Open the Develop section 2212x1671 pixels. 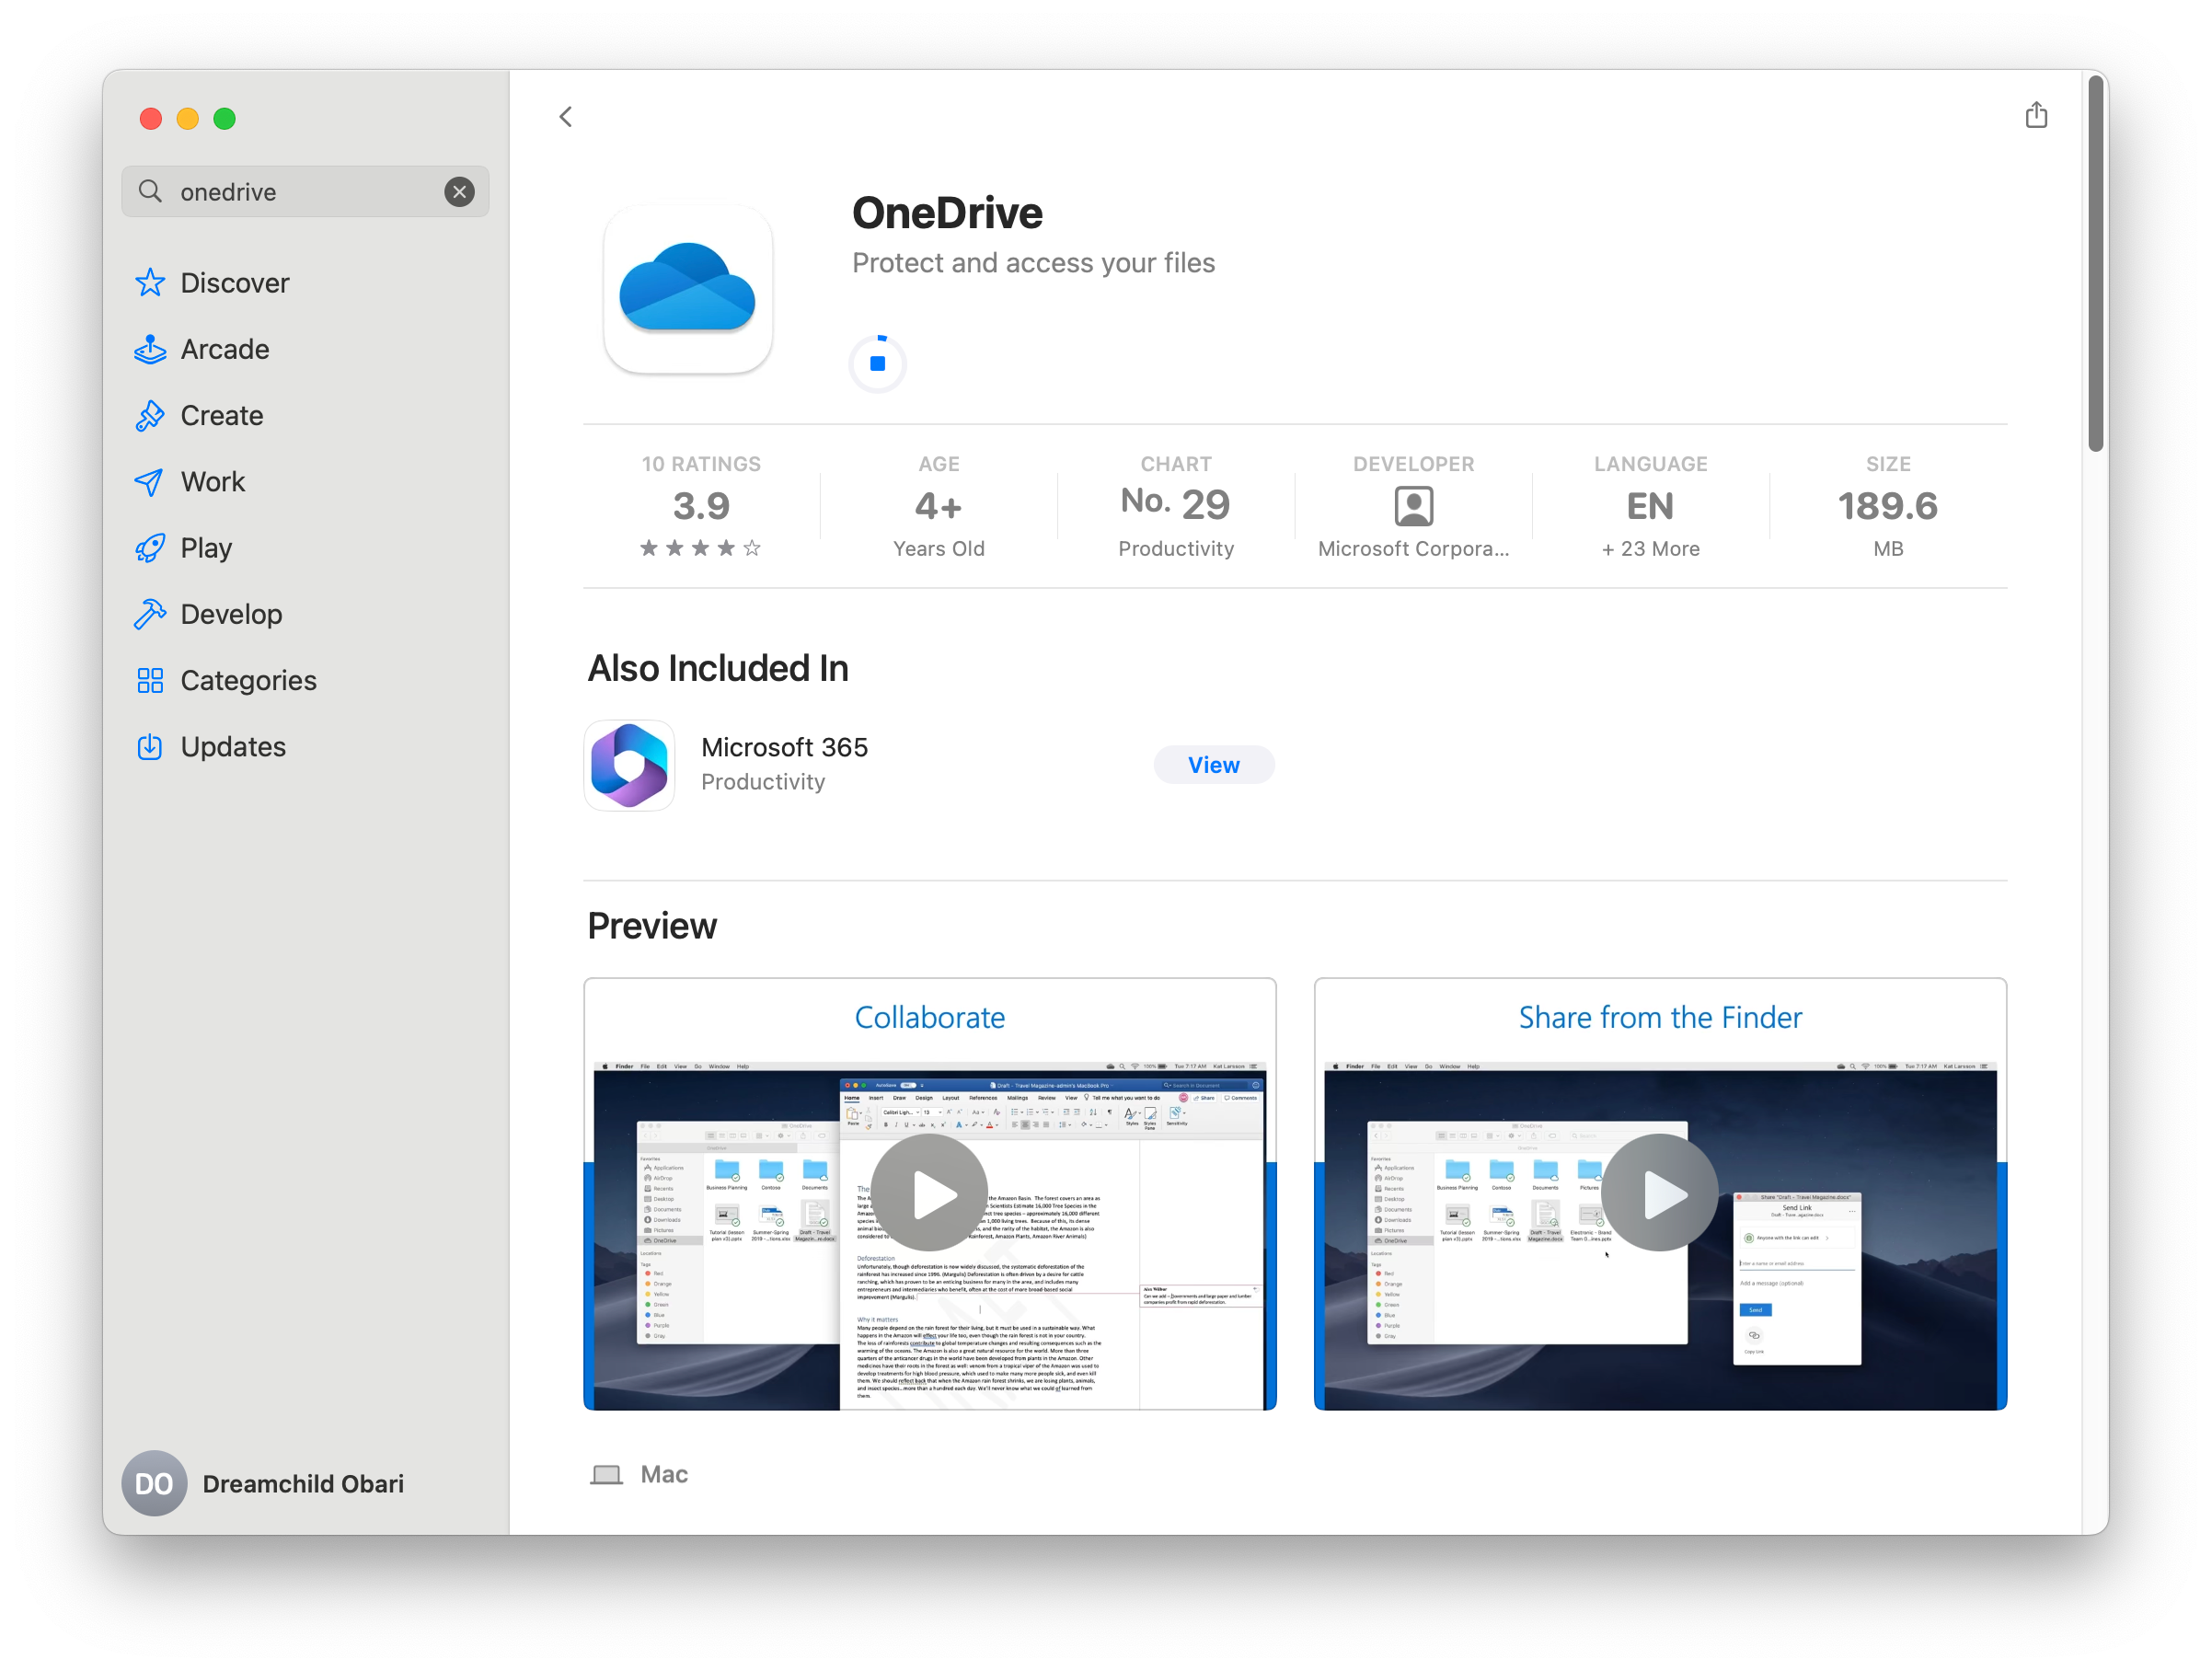(x=231, y=613)
